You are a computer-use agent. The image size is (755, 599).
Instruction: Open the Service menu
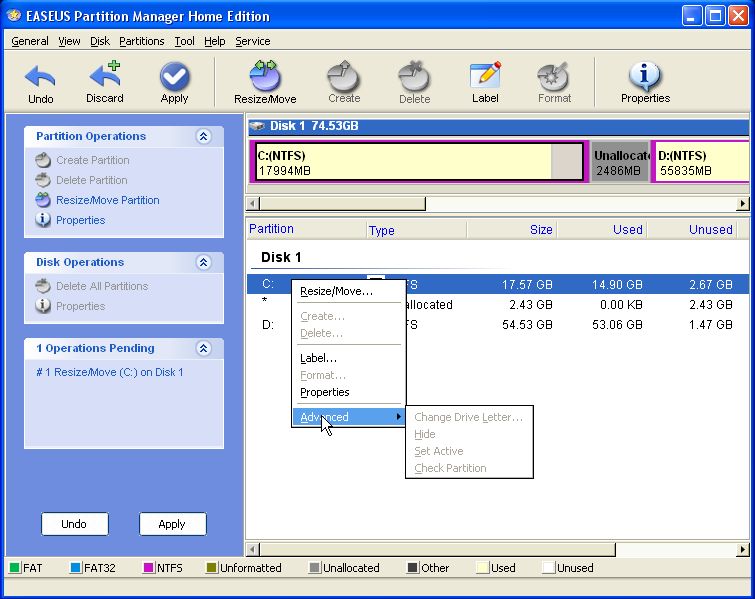pyautogui.click(x=253, y=41)
